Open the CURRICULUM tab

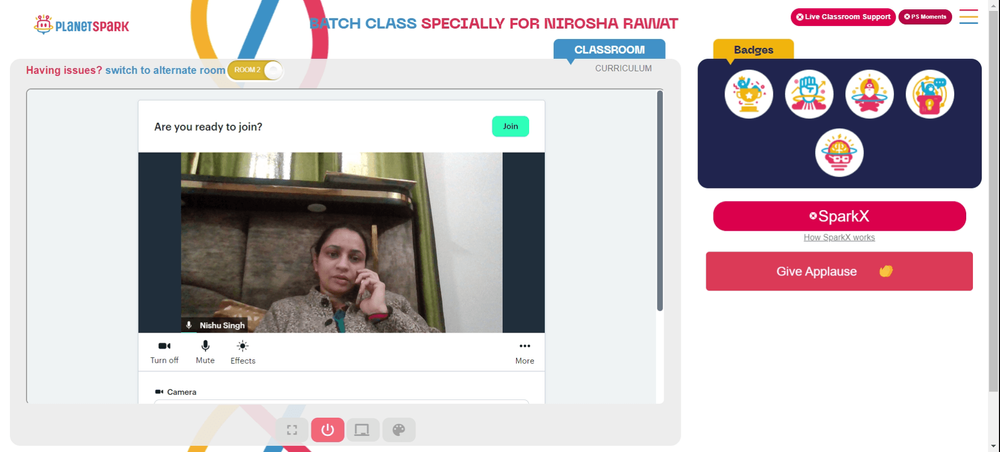623,68
